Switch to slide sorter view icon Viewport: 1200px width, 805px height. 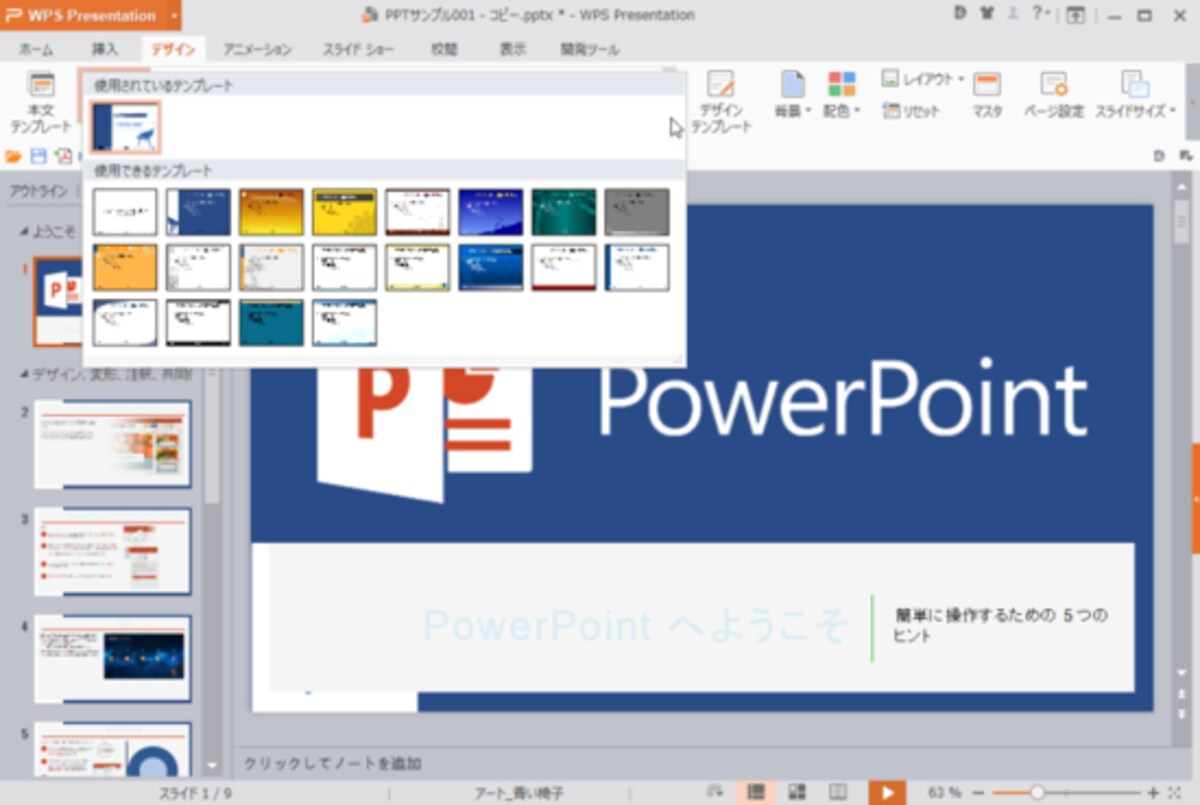798,792
